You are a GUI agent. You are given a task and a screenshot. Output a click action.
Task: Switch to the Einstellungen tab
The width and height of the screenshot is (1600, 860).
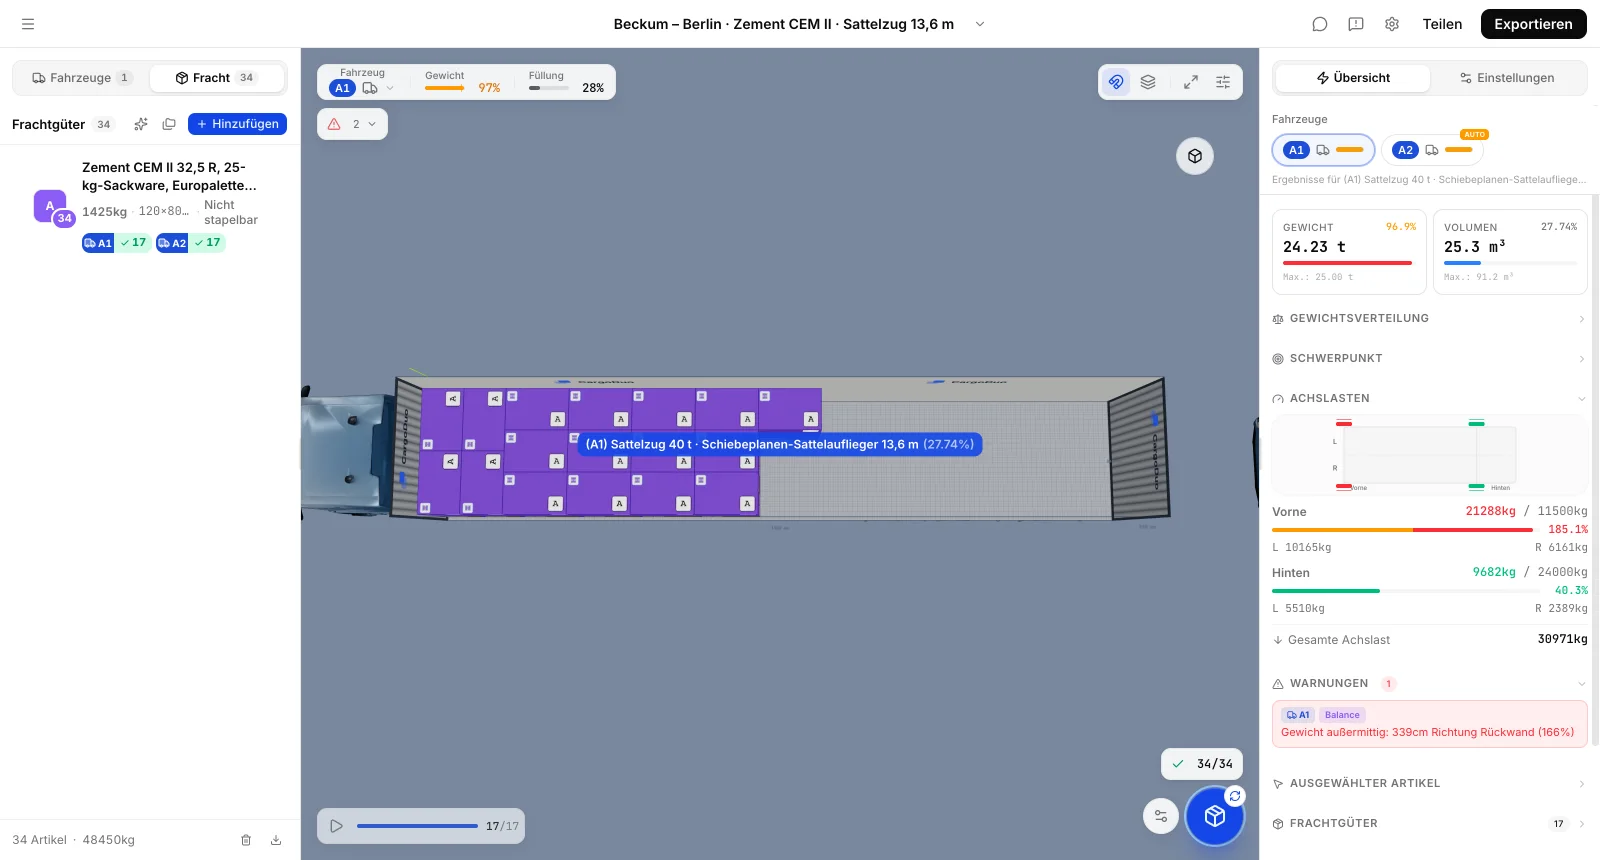click(x=1507, y=78)
